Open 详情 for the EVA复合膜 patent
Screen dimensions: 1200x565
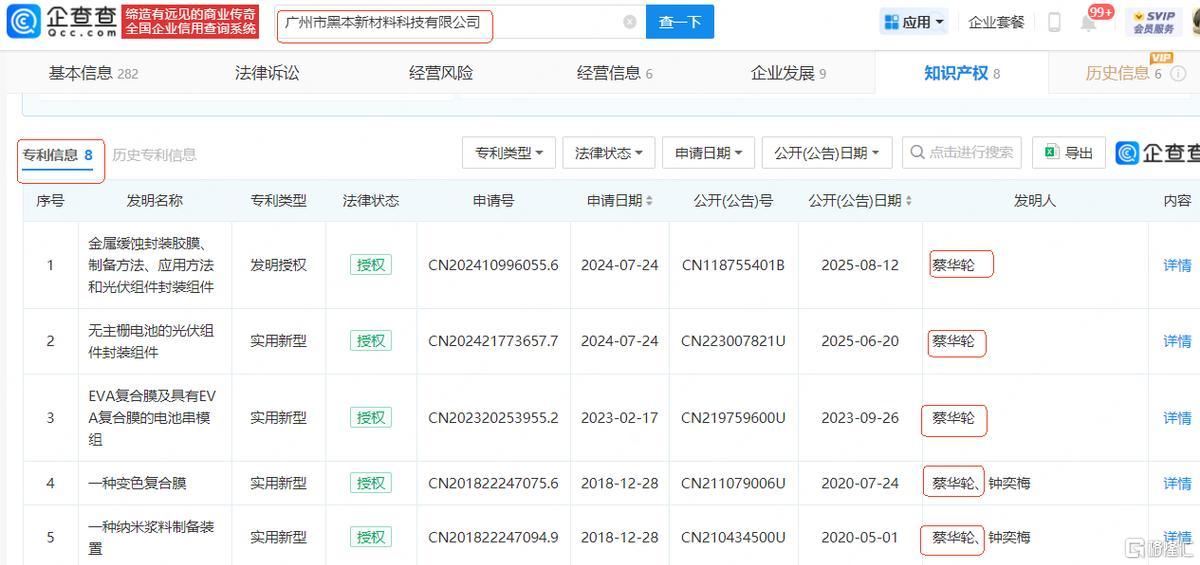[x=1177, y=418]
